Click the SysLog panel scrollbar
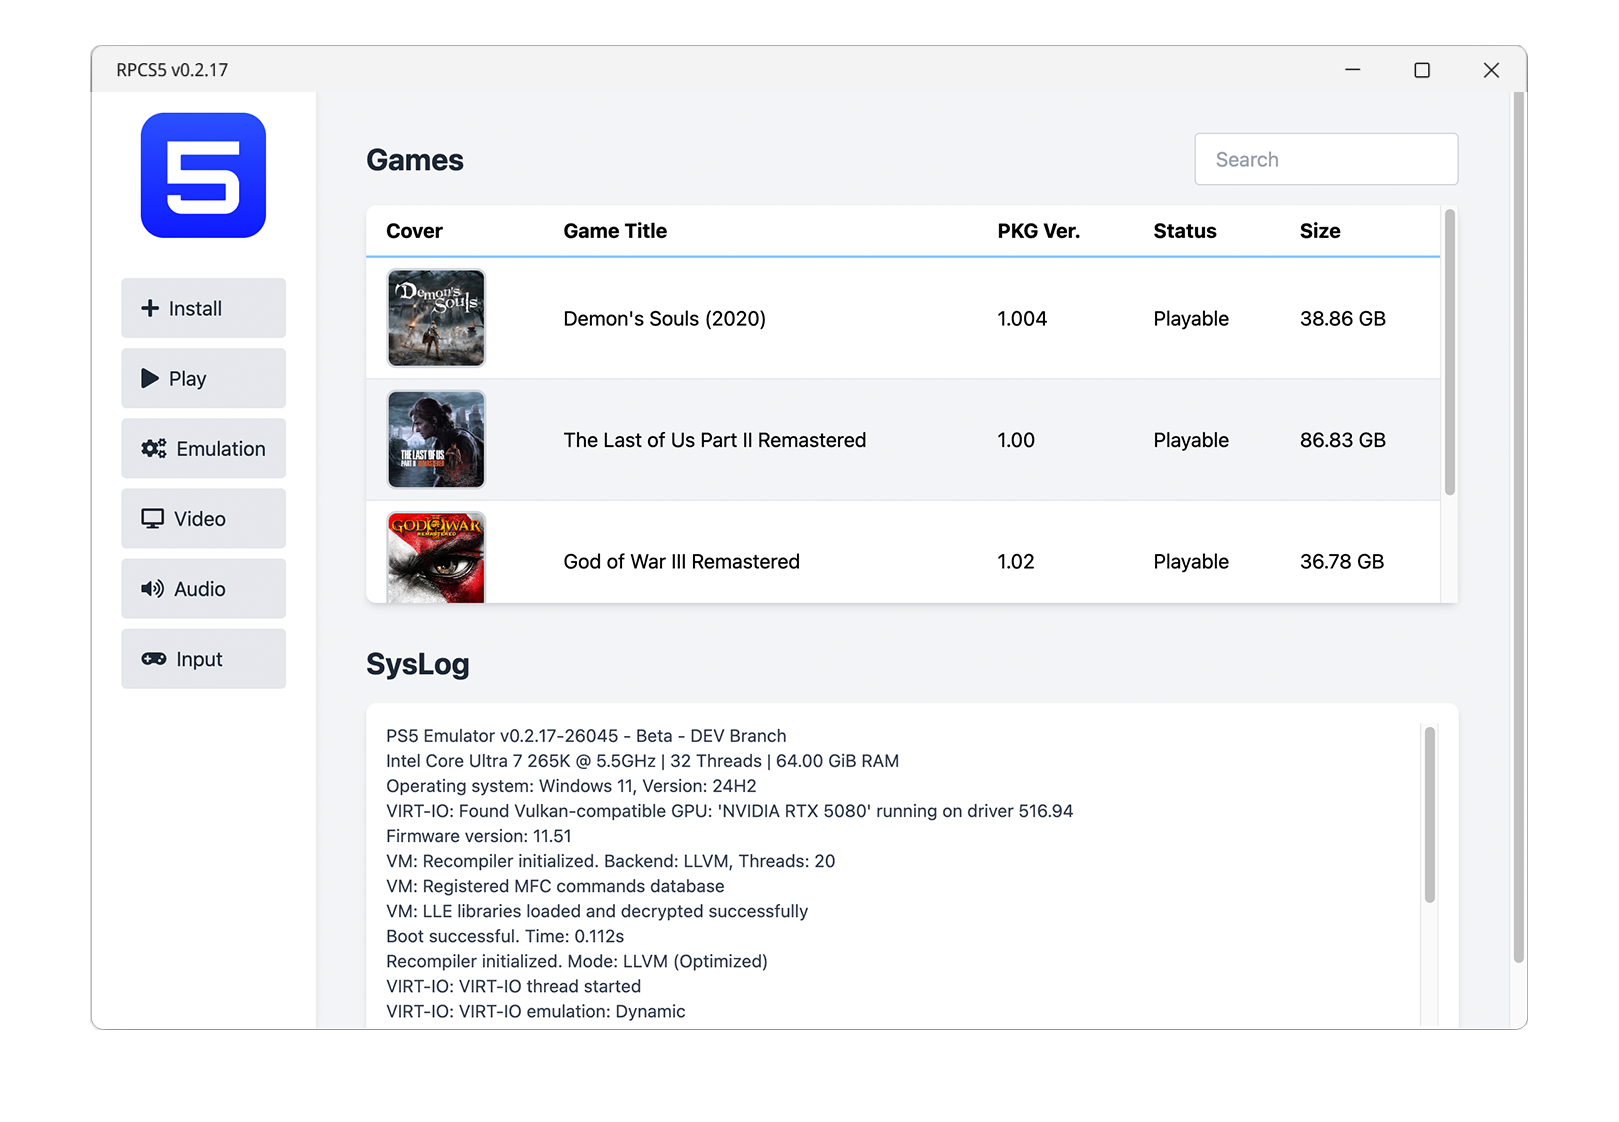This screenshot has height=1122, width=1619. tap(1430, 815)
